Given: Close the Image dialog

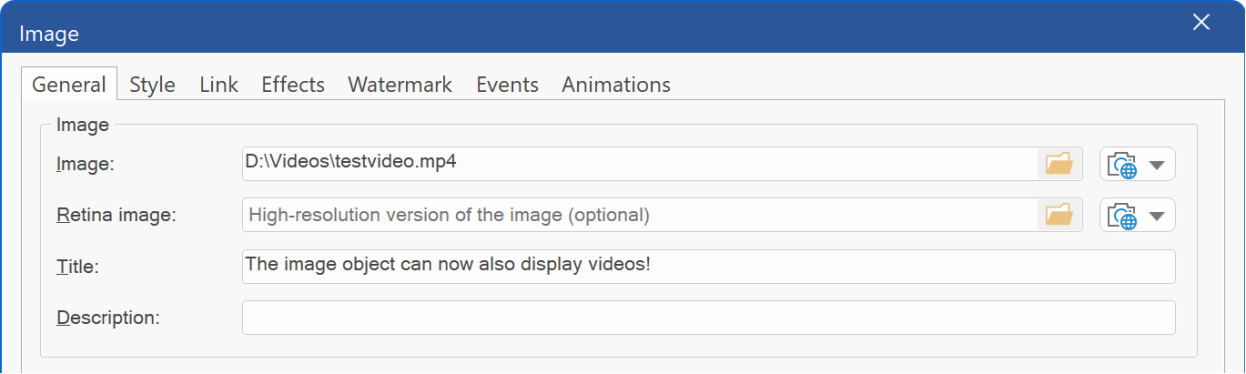Looking at the screenshot, I should click(x=1201, y=23).
